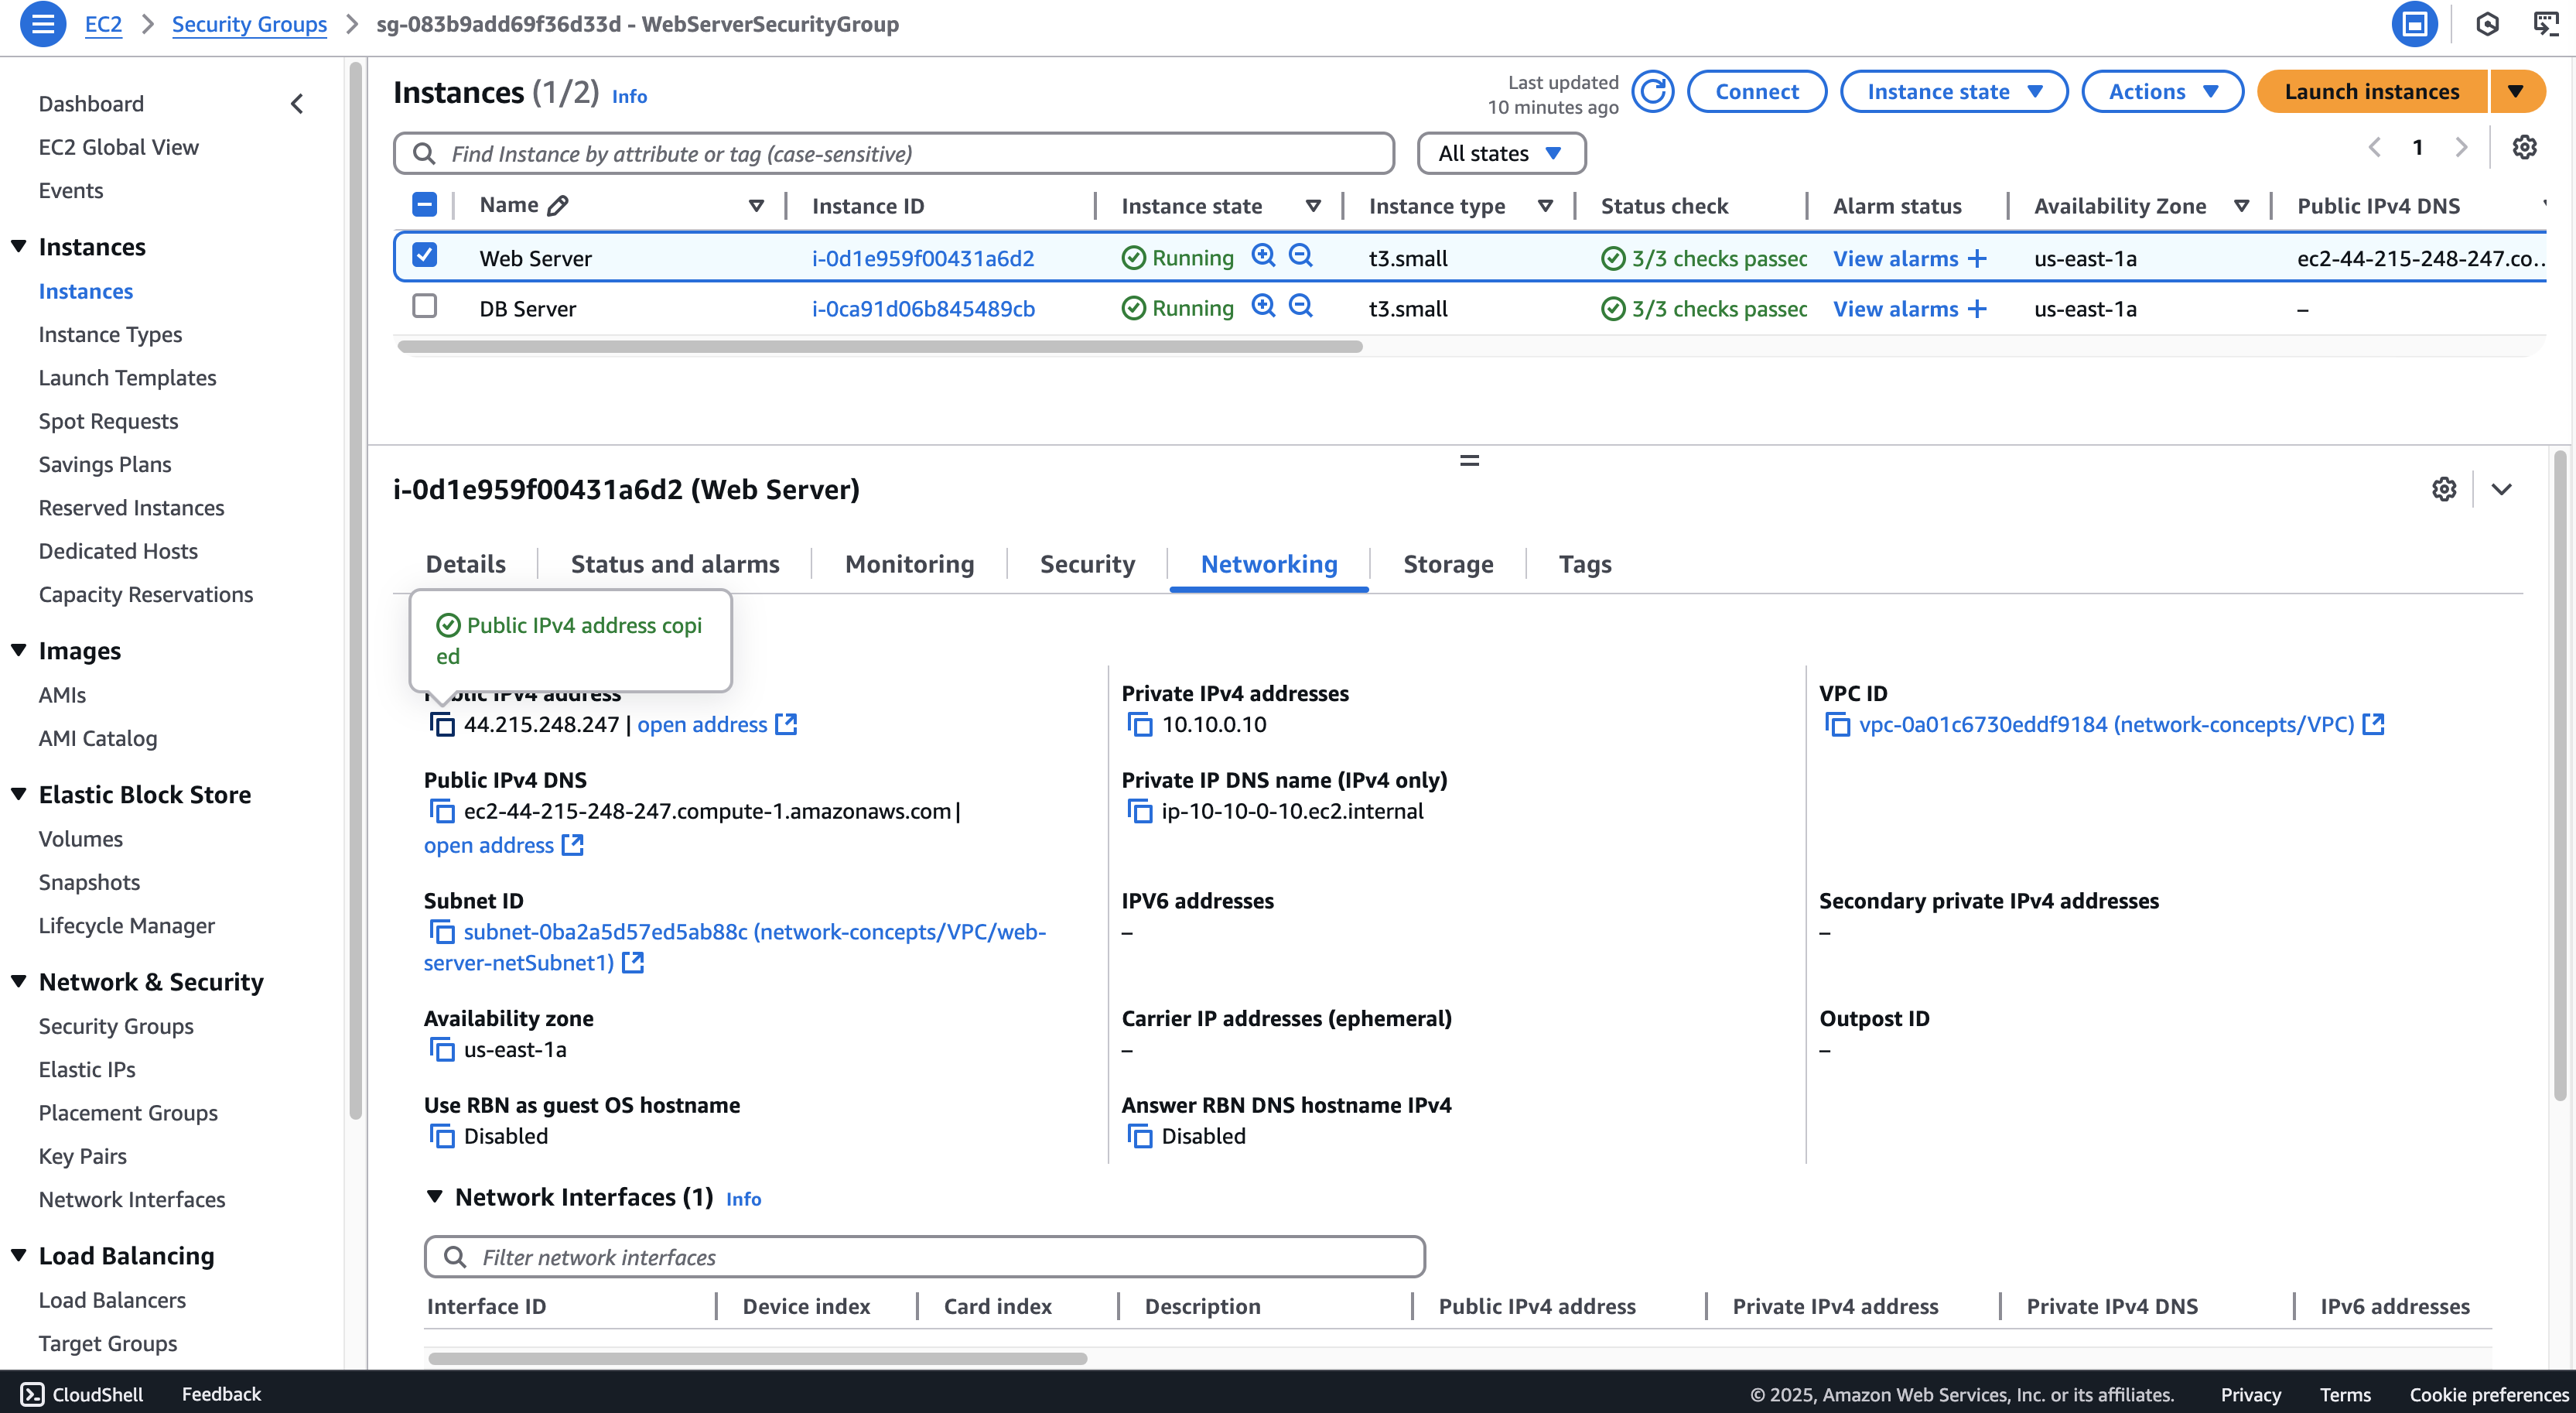Focus the Filter network interfaces field
The width and height of the screenshot is (2576, 1413).
[924, 1257]
